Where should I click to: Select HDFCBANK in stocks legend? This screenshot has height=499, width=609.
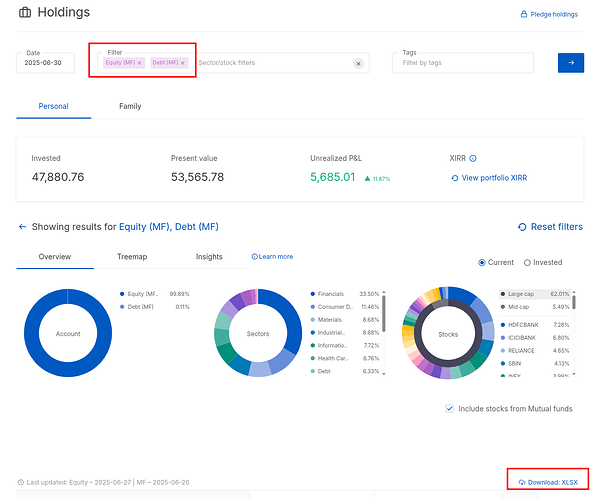(x=535, y=325)
